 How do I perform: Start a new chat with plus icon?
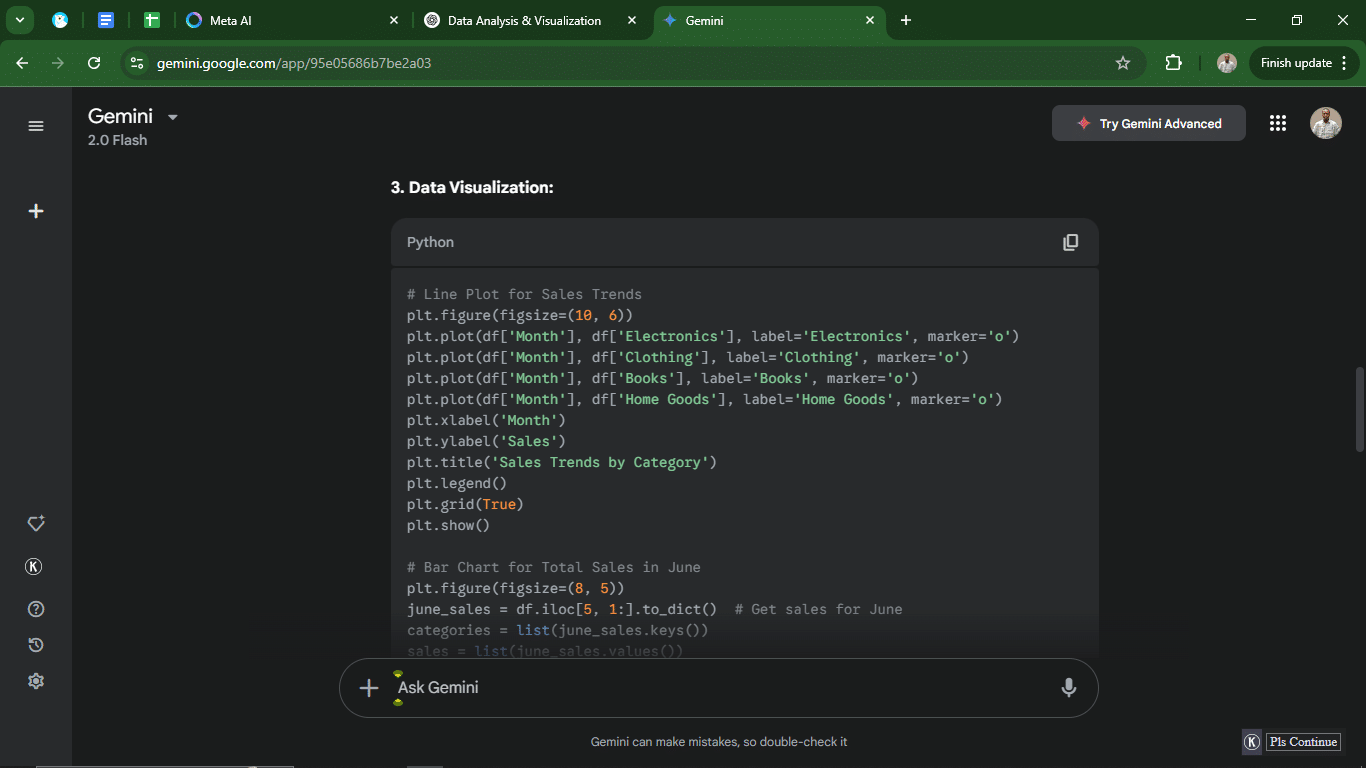(36, 211)
